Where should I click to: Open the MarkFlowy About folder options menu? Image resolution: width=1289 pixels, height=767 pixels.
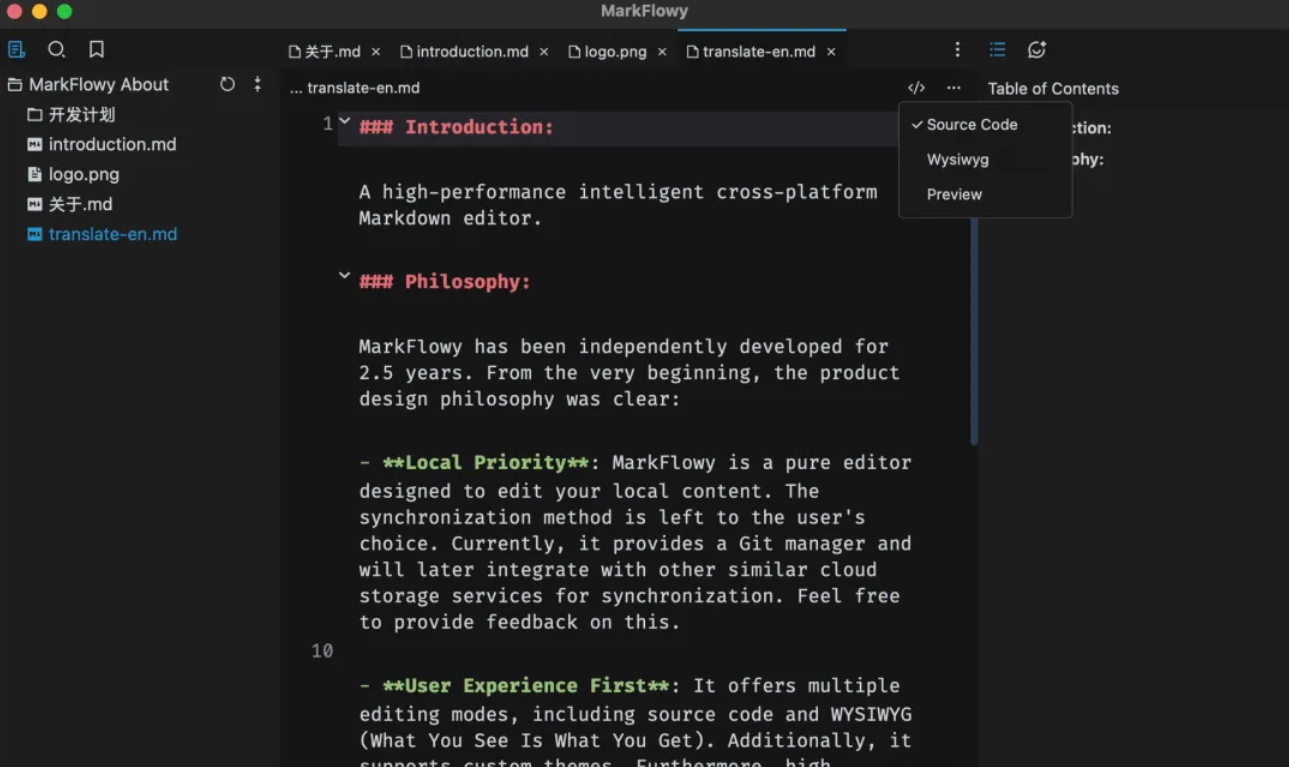(x=257, y=84)
